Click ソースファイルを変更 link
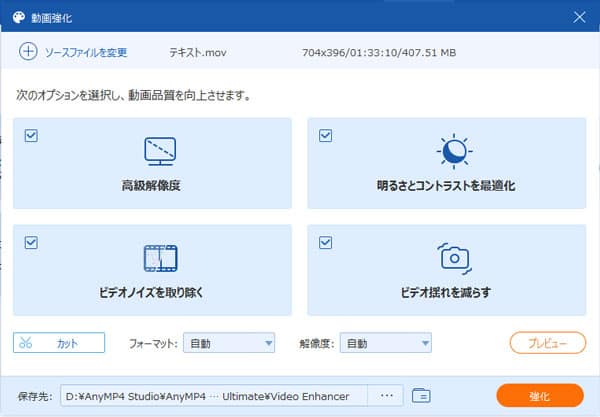The height and width of the screenshot is (417, 600). 86,52
